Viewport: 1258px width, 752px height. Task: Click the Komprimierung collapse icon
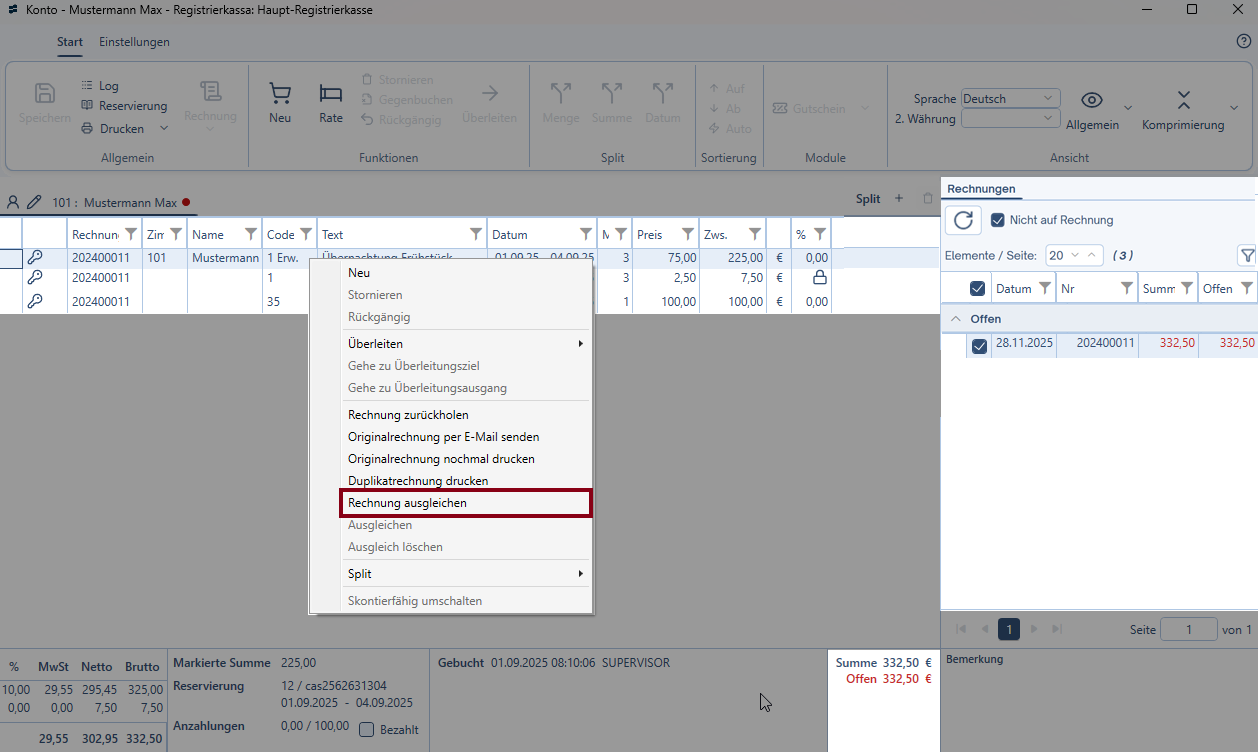coord(1183,100)
